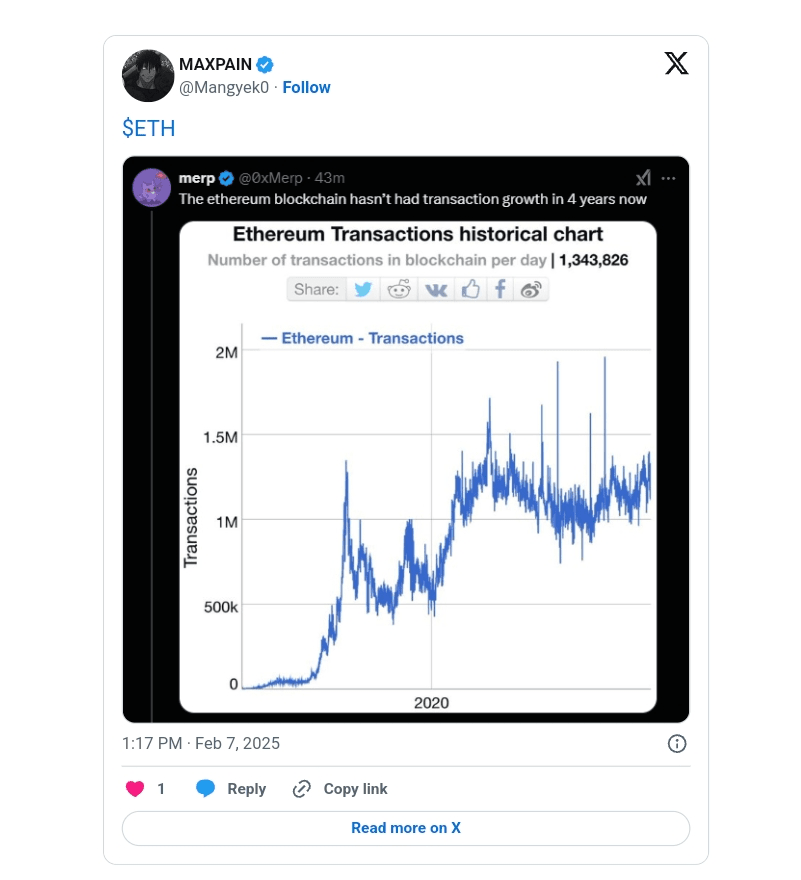Screen dimensions: 801x880
Task: Click the Reply speech bubble icon
Action: [205, 789]
